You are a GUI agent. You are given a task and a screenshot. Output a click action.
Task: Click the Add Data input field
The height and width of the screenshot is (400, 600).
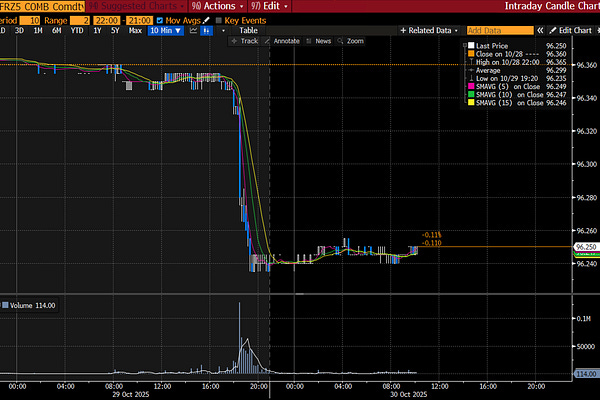pyautogui.click(x=500, y=31)
